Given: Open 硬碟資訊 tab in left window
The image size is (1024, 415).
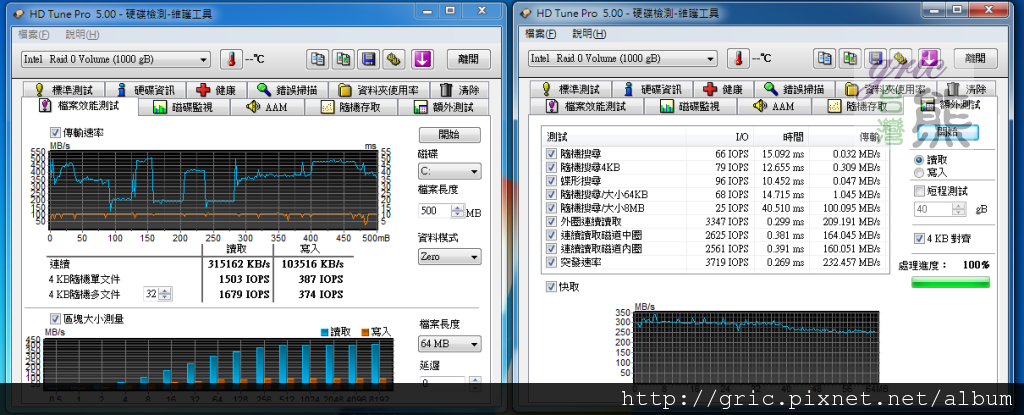Looking at the screenshot, I should (145, 90).
